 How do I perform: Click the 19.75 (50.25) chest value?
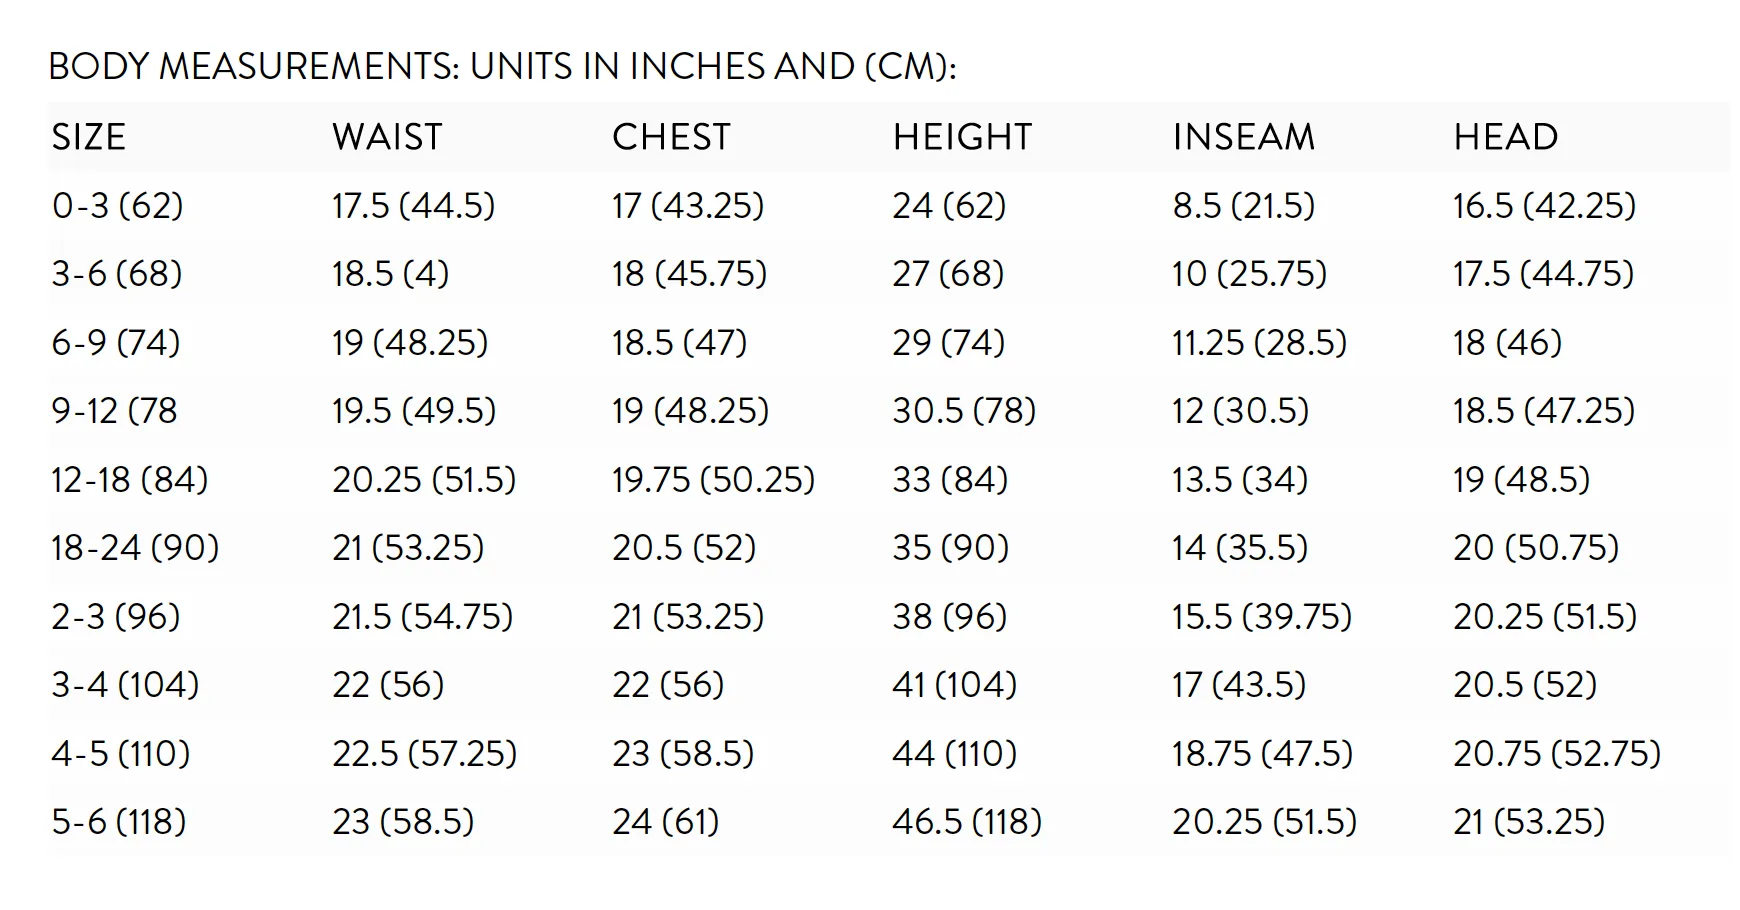pyautogui.click(x=714, y=480)
